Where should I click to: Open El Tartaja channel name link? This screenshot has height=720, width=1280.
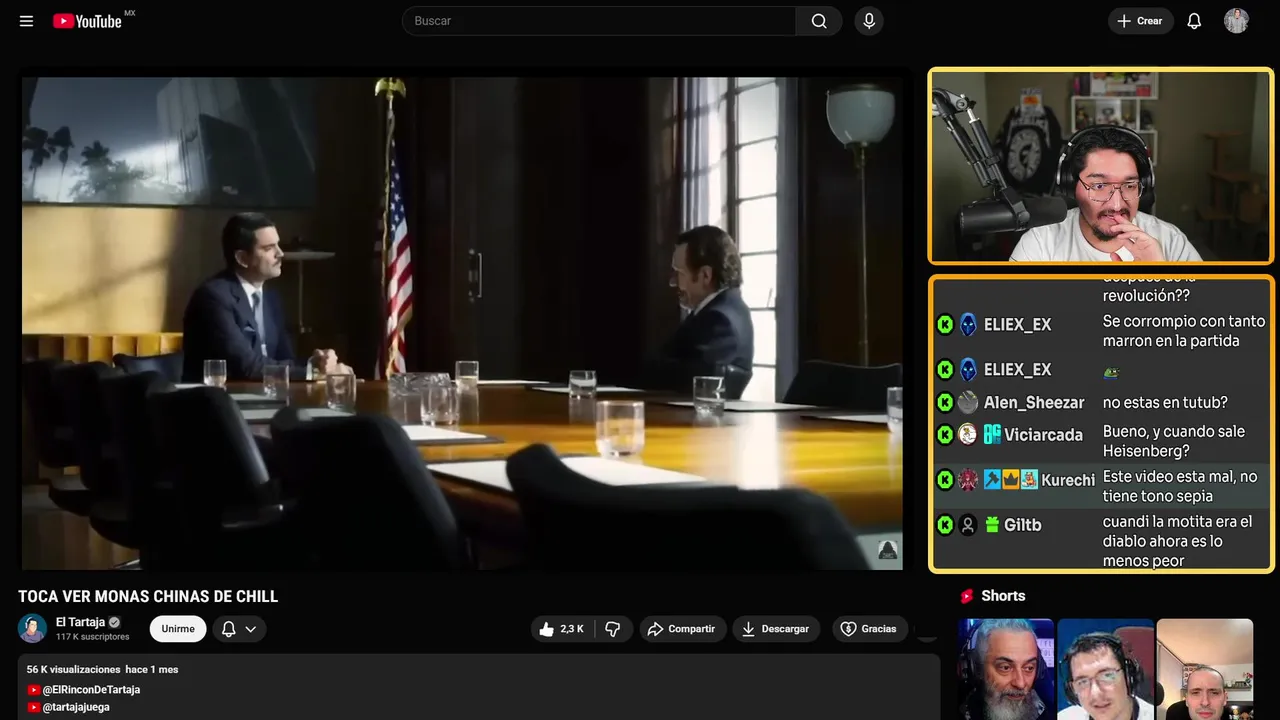[x=81, y=622]
